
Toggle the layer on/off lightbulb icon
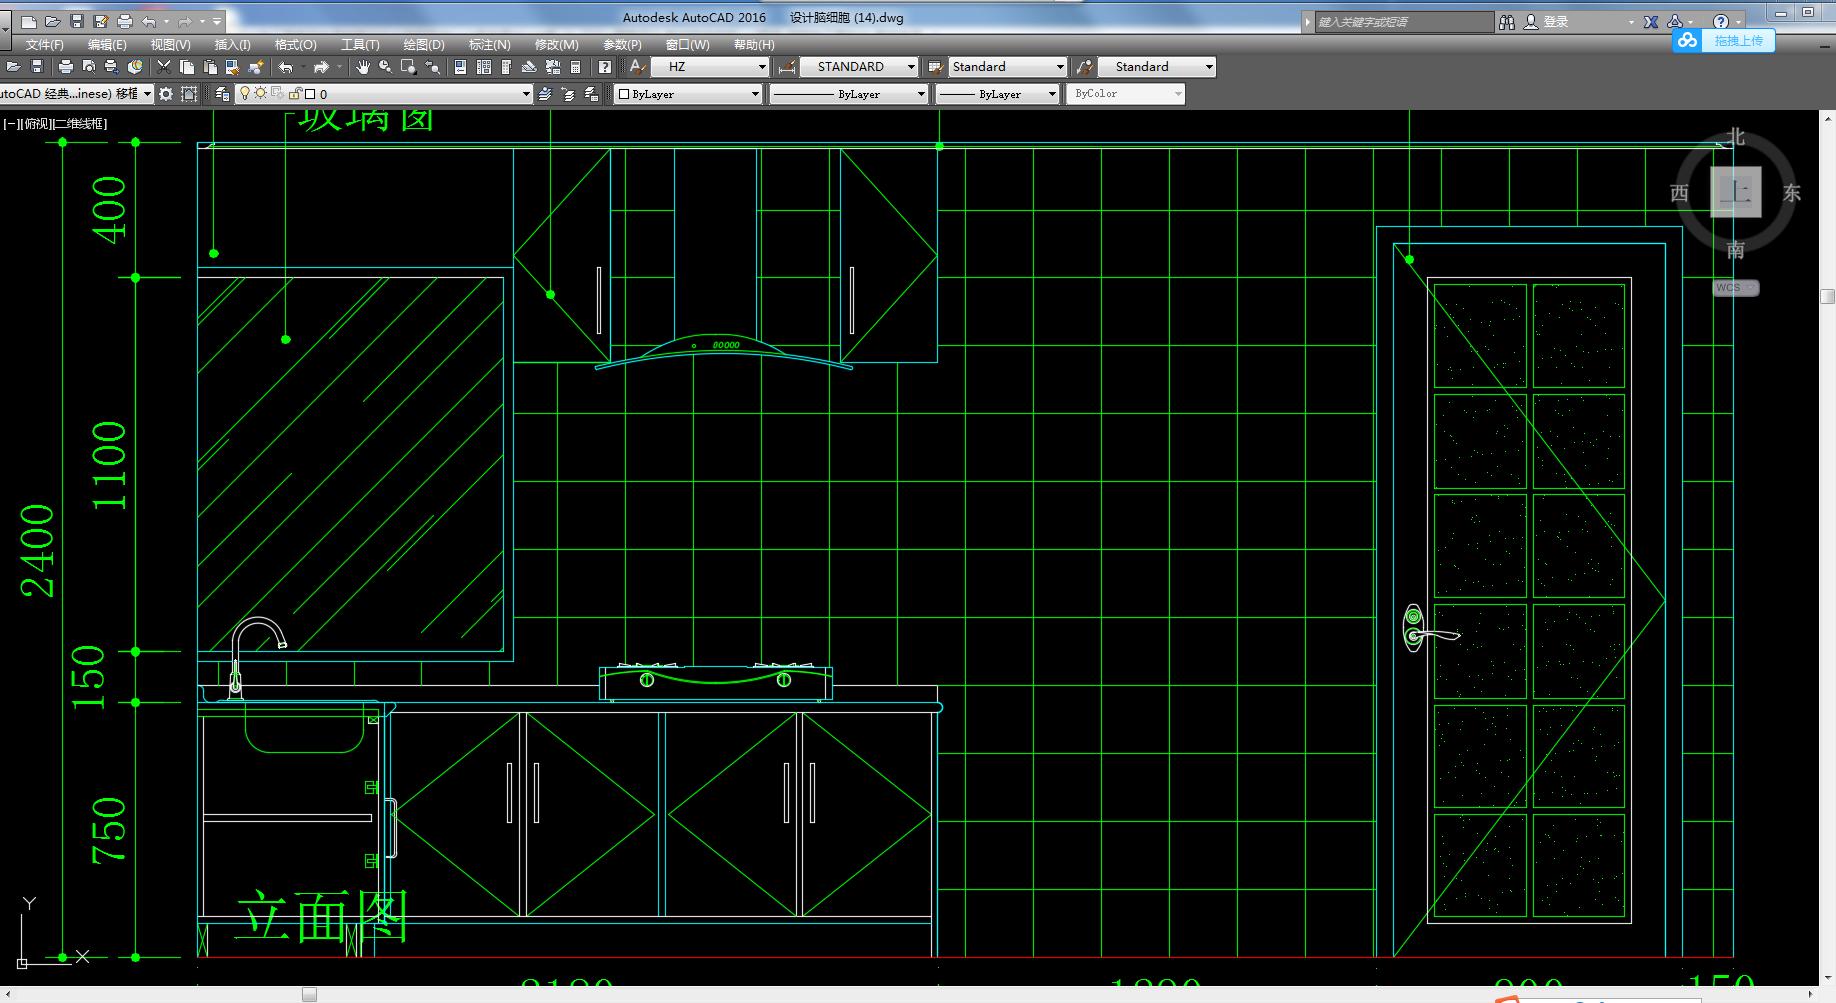(x=245, y=94)
